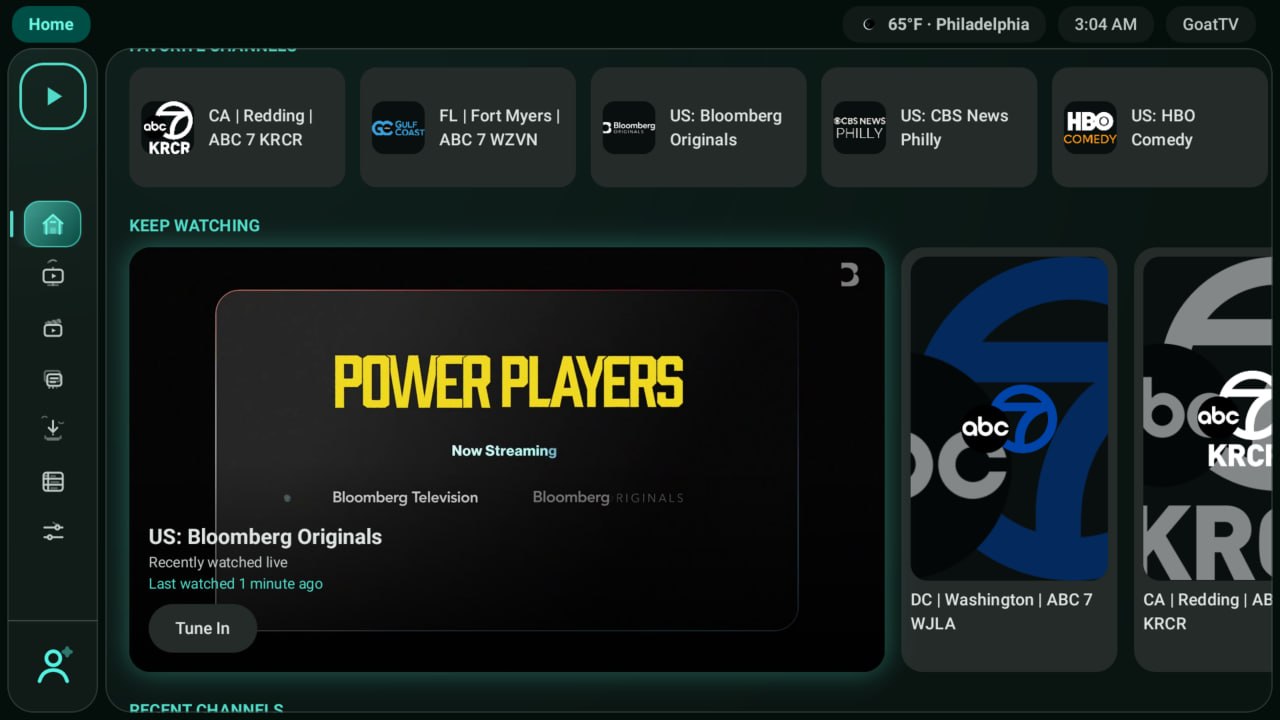Open the guide list sidebar icon

point(53,482)
